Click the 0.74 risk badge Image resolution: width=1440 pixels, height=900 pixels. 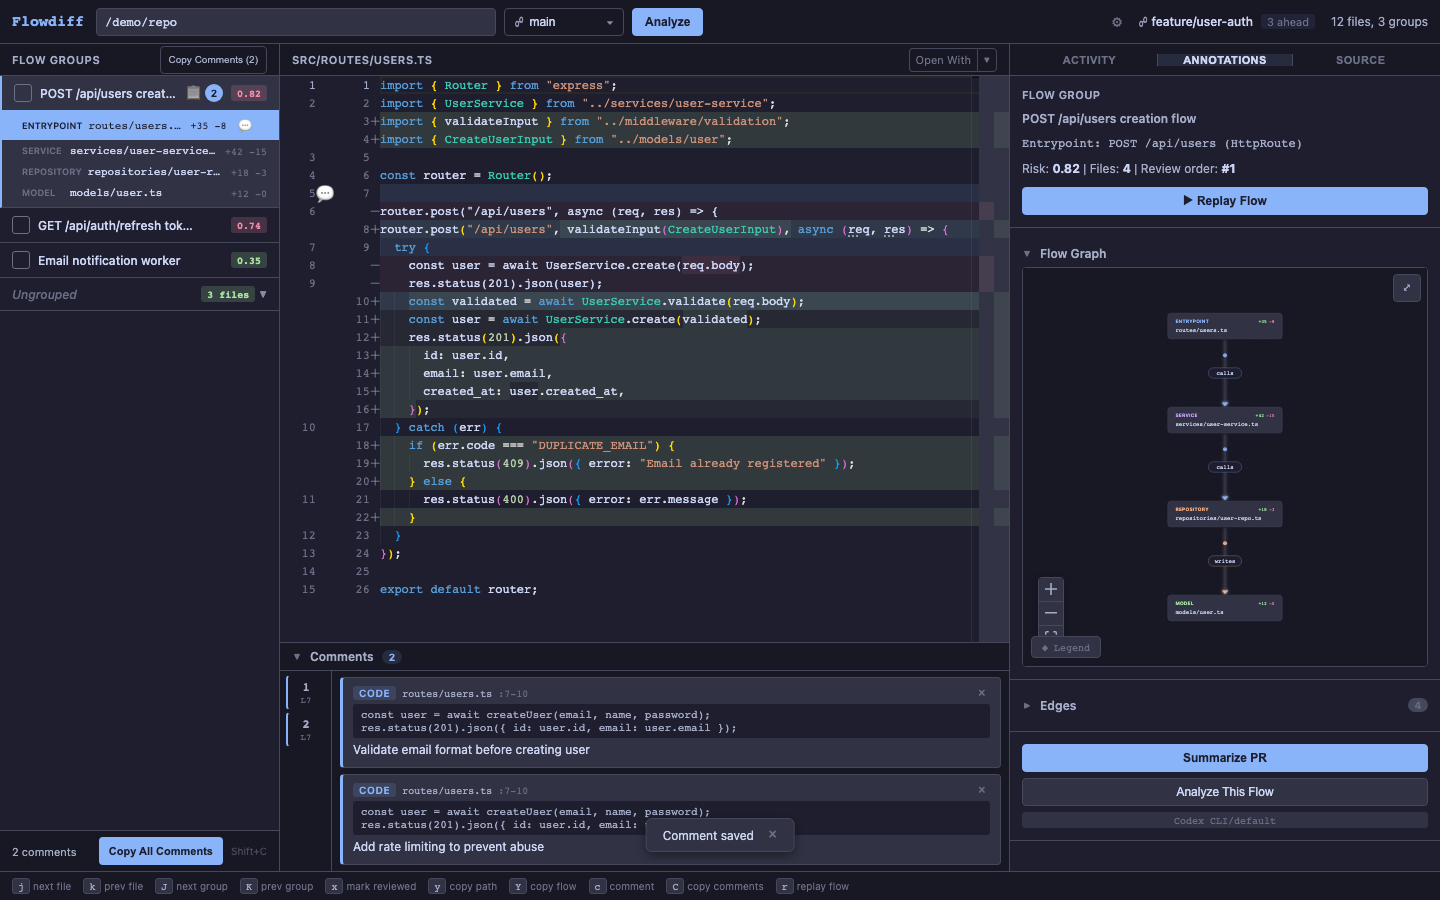(249, 226)
